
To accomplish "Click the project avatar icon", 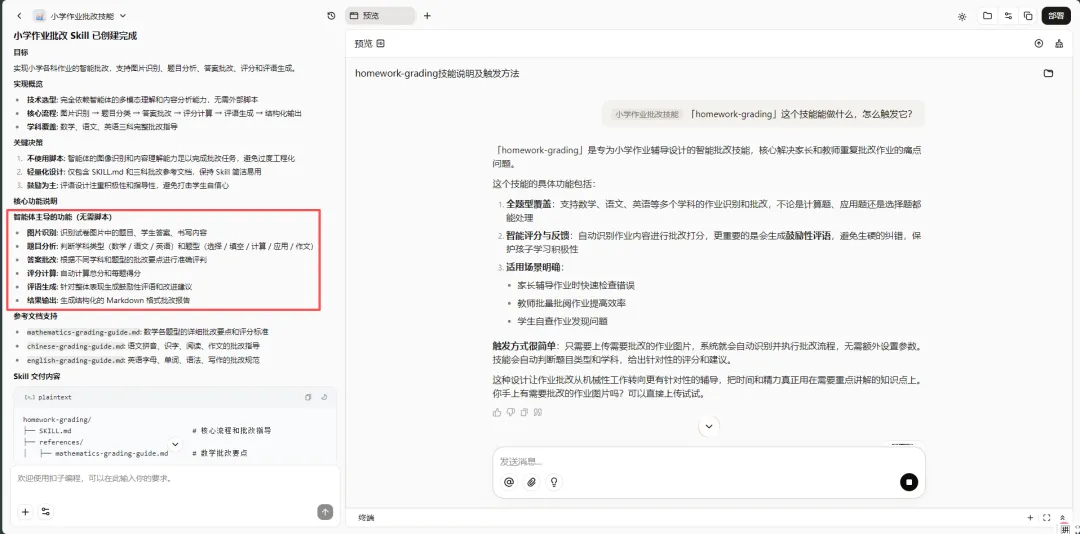I will click(39, 15).
